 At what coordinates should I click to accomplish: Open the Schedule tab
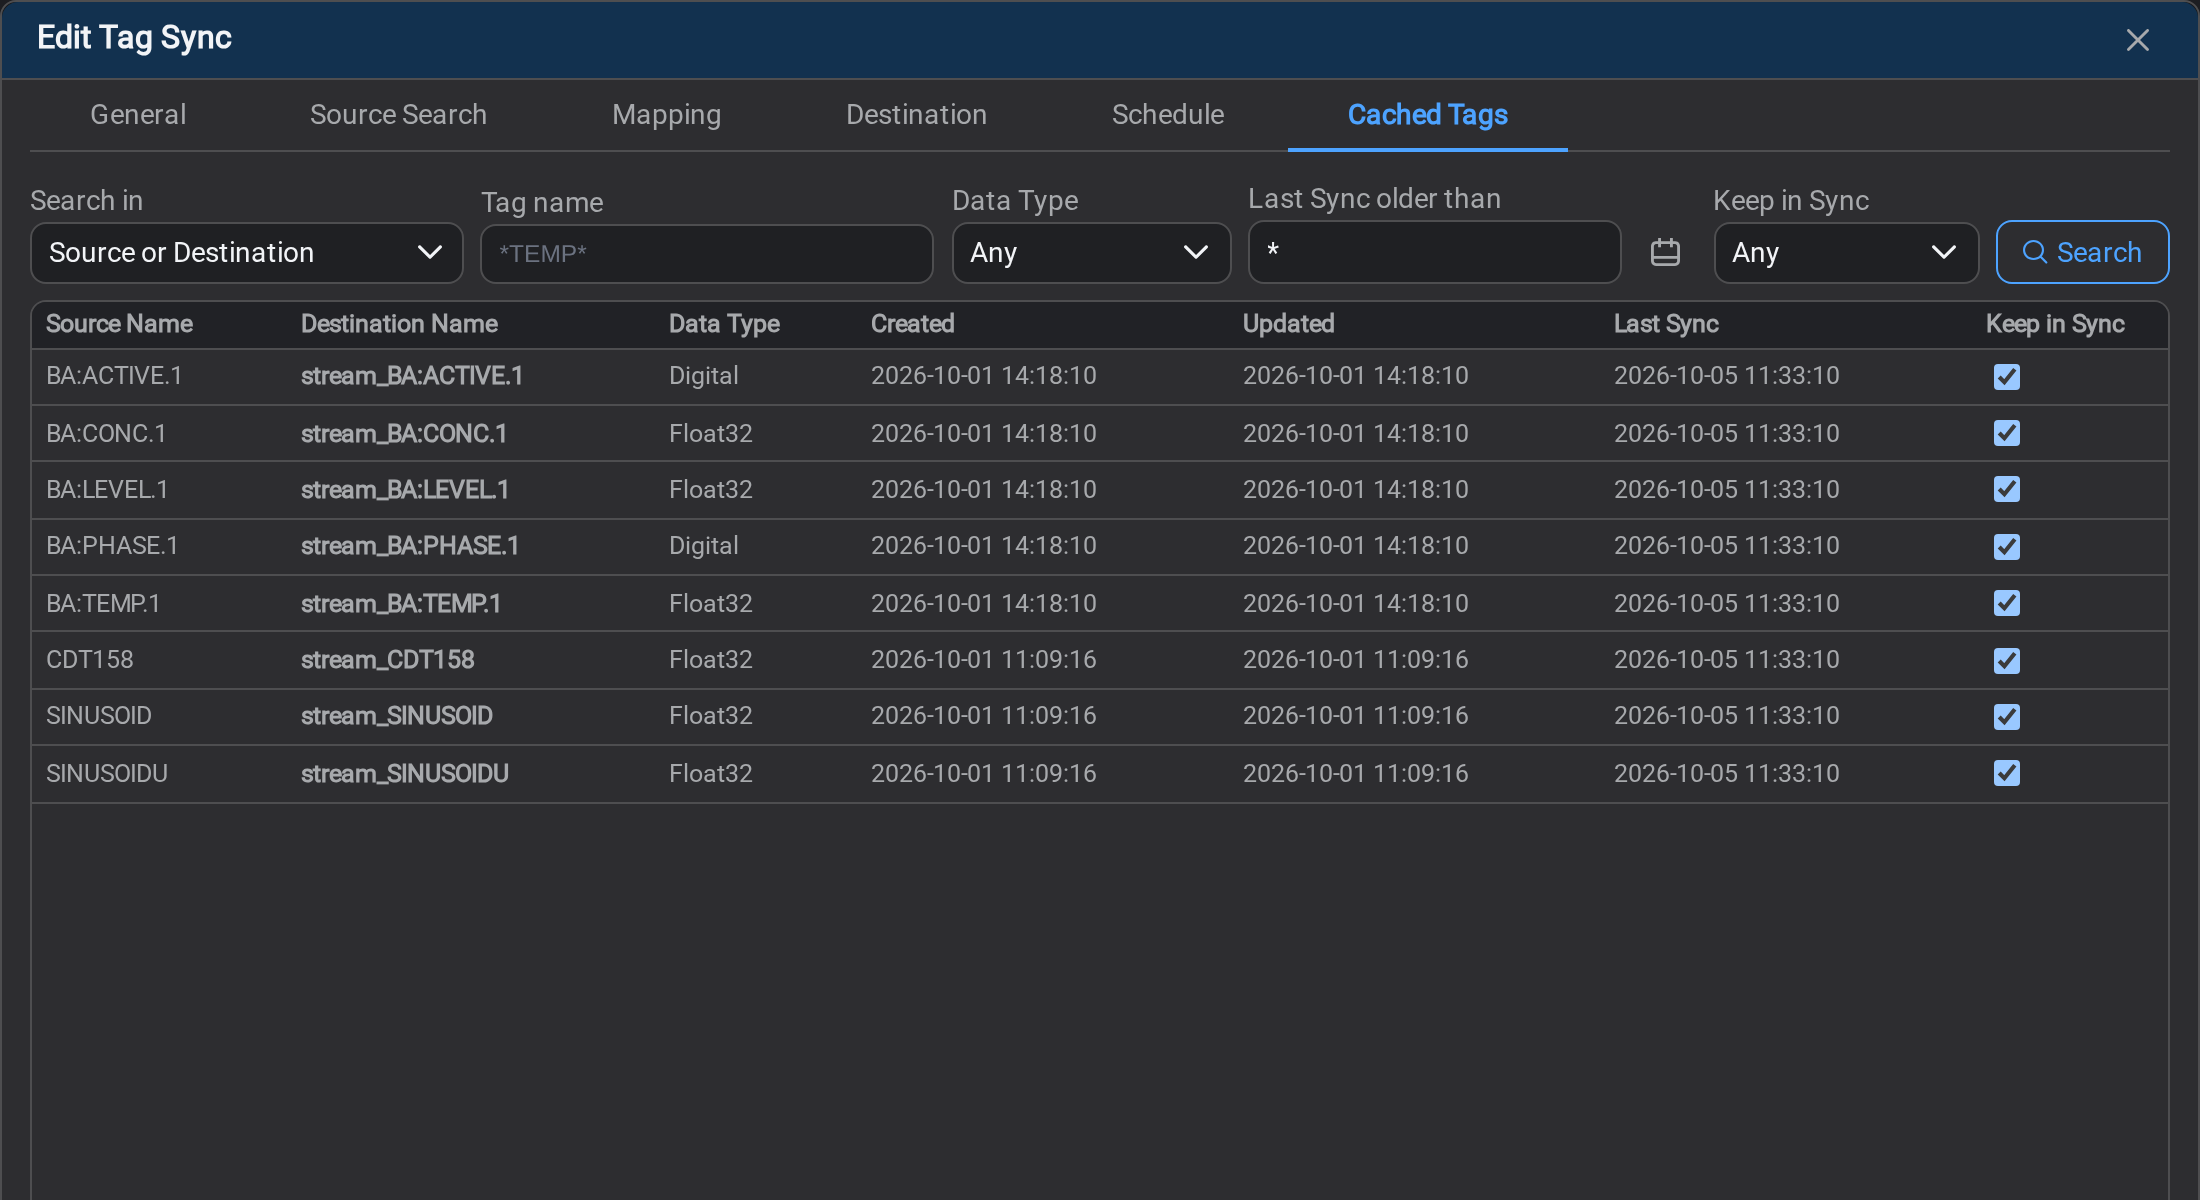(x=1167, y=115)
